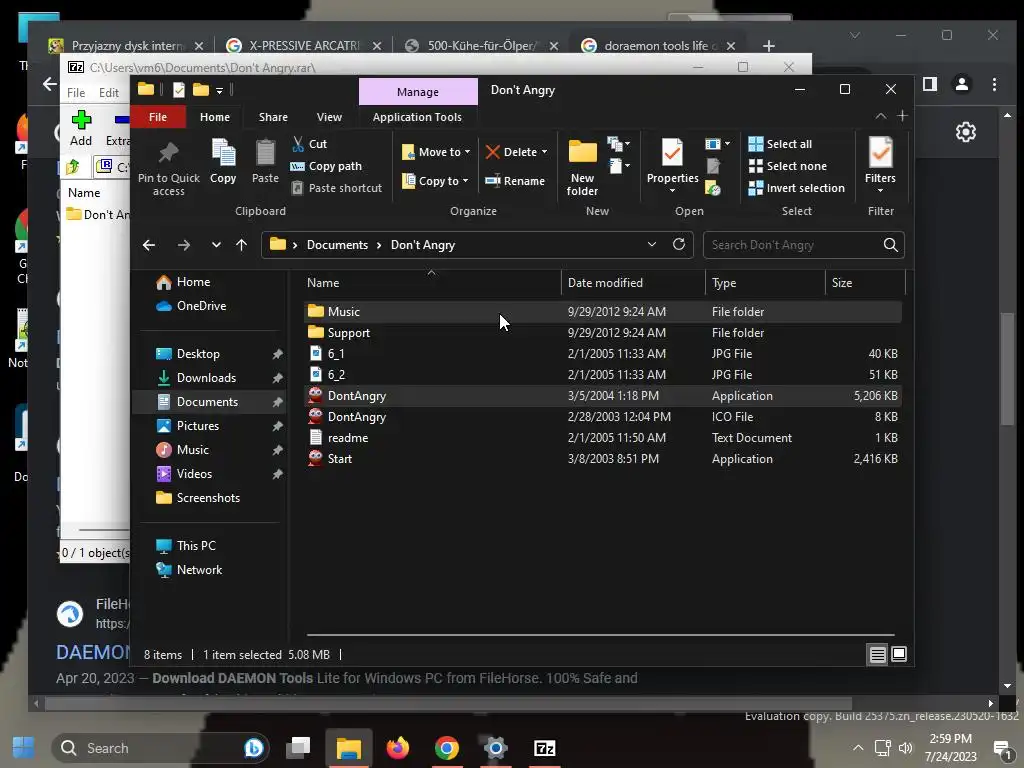Click the History icon in Open group
The width and height of the screenshot is (1024, 768).
pyautogui.click(x=712, y=189)
